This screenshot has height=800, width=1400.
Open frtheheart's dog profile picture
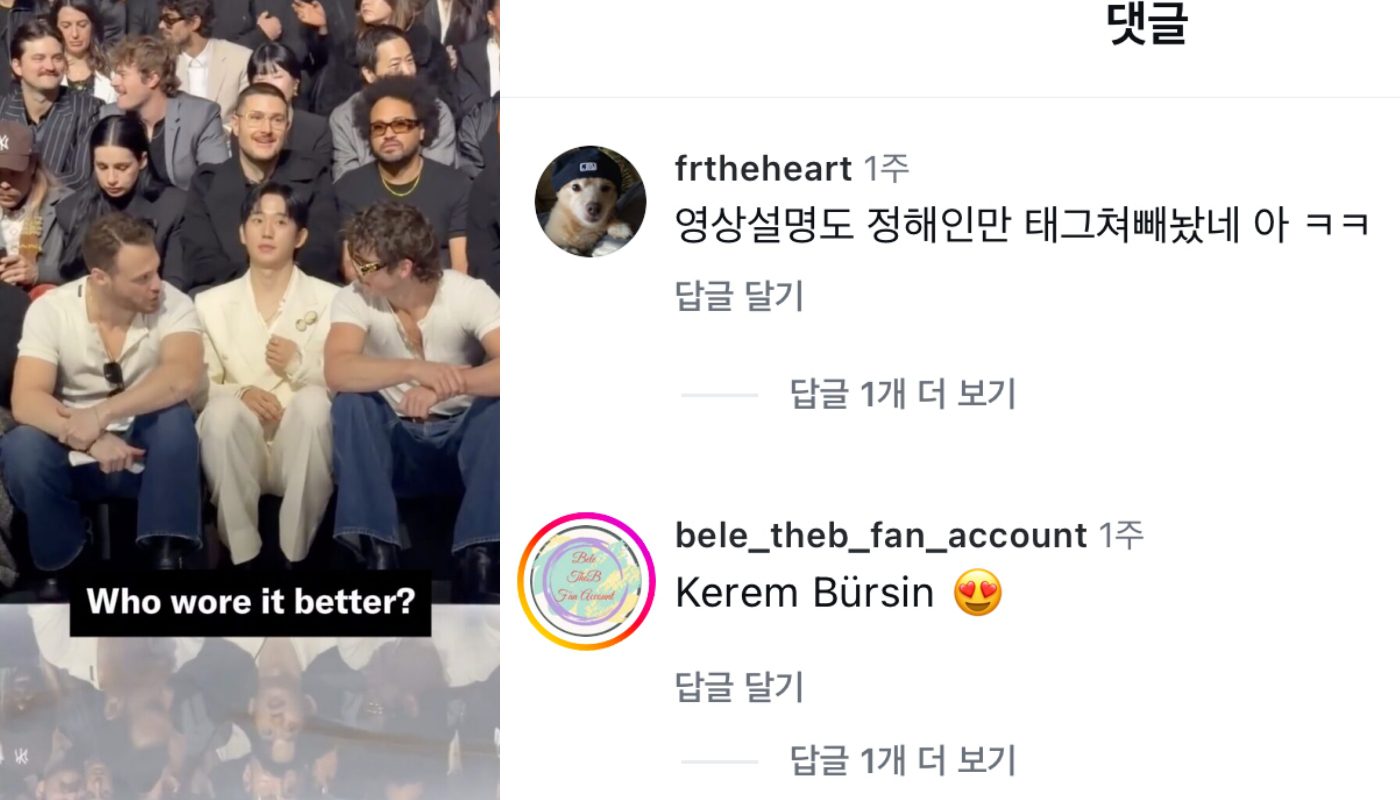click(590, 201)
